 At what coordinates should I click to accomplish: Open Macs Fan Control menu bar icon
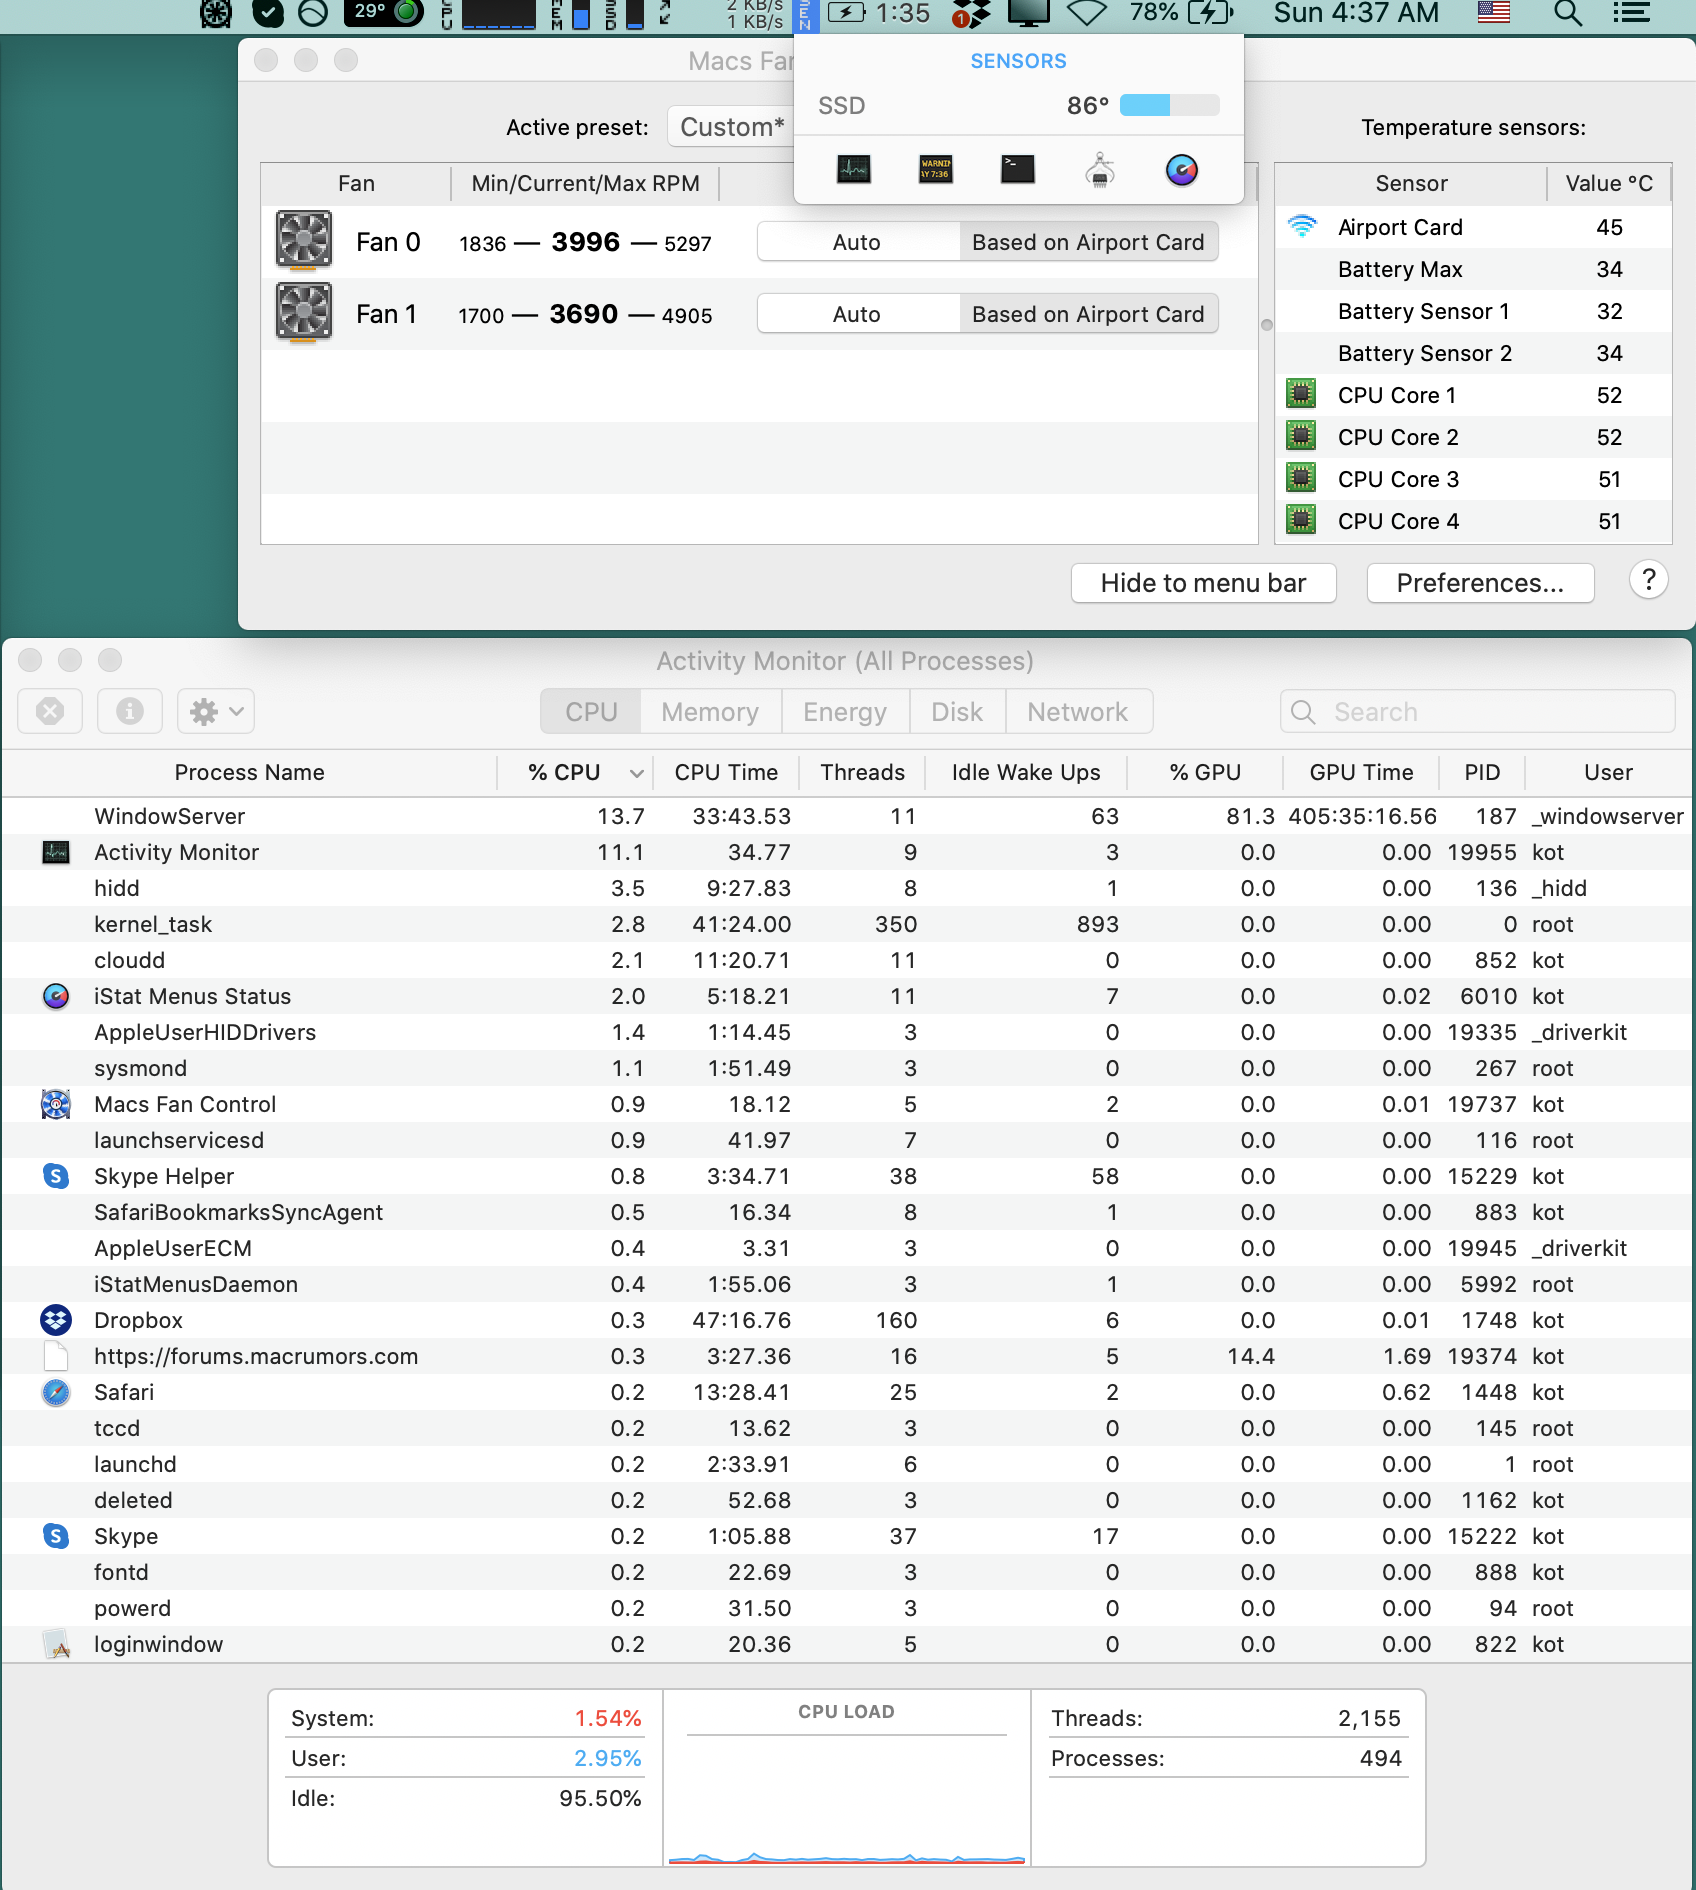click(x=216, y=13)
